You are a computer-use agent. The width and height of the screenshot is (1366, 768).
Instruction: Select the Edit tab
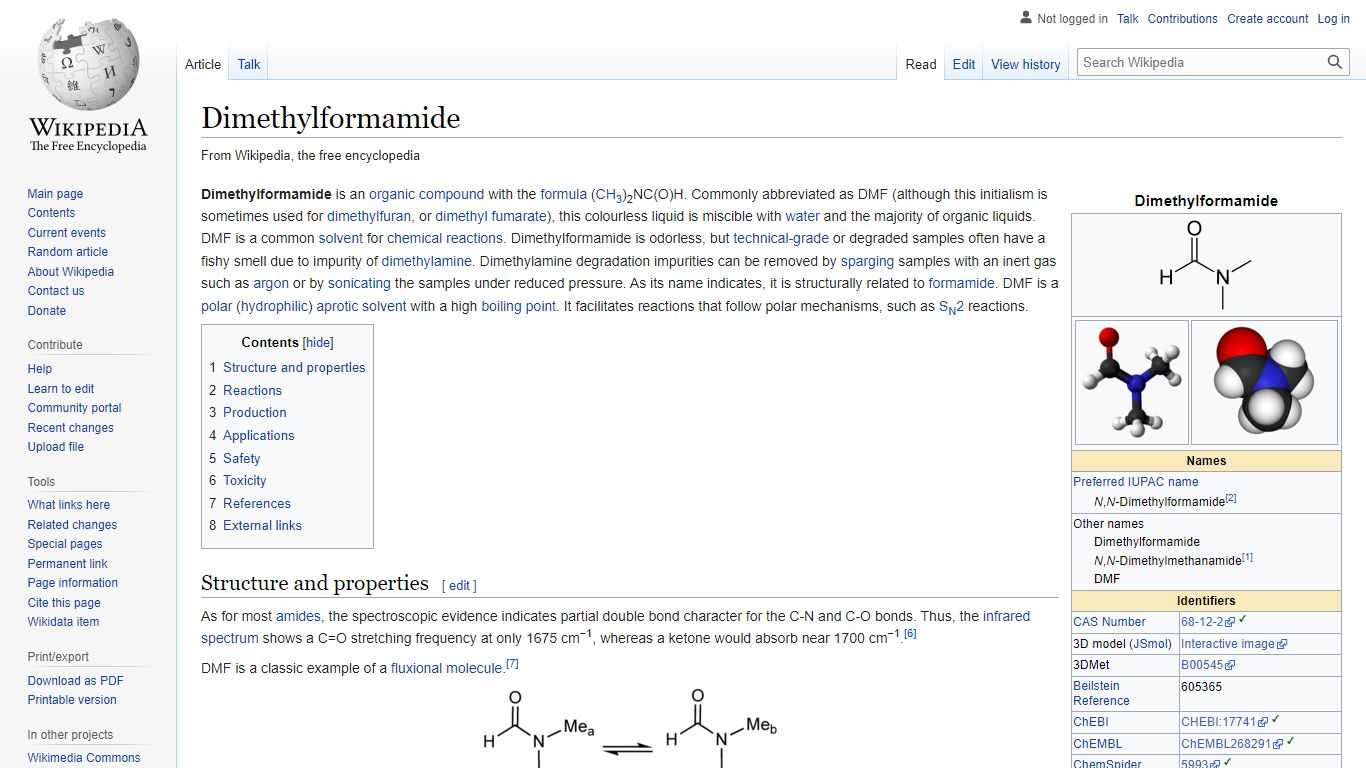[964, 64]
